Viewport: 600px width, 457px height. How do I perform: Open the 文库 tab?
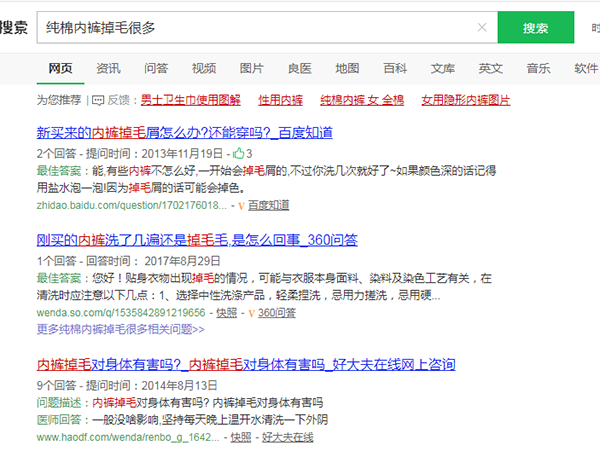(443, 69)
